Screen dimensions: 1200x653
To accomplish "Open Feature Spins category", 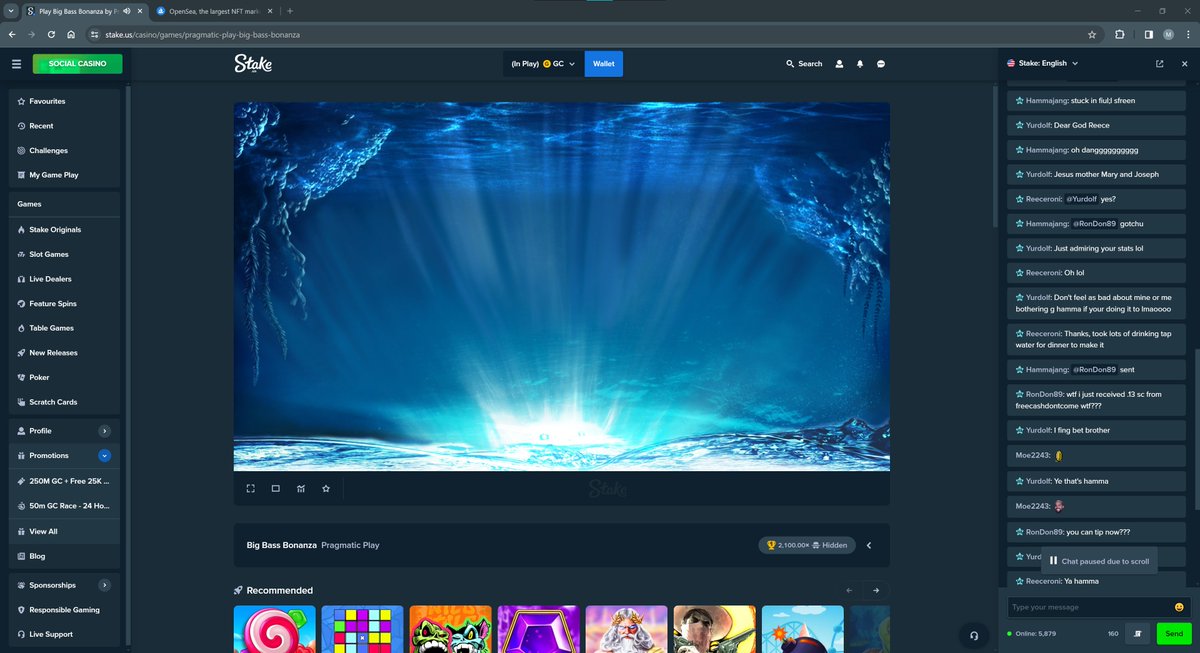I will pyautogui.click(x=65, y=303).
